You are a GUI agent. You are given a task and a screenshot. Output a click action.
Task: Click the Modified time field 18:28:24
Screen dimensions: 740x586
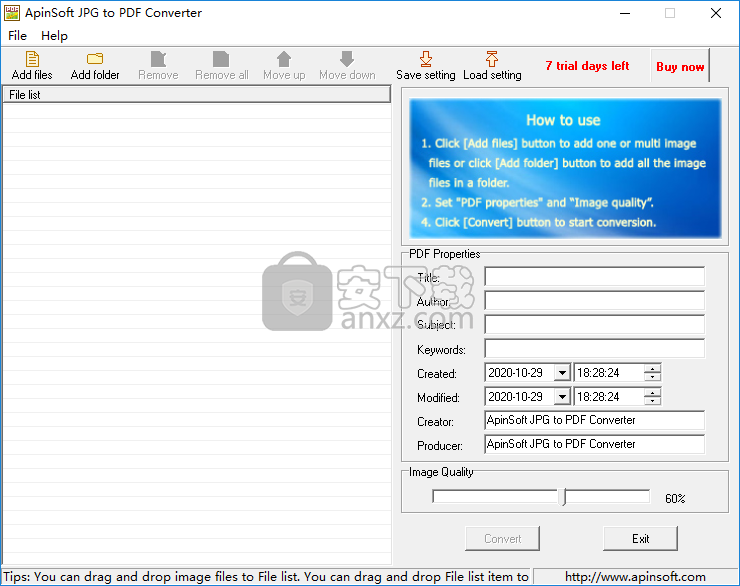609,397
